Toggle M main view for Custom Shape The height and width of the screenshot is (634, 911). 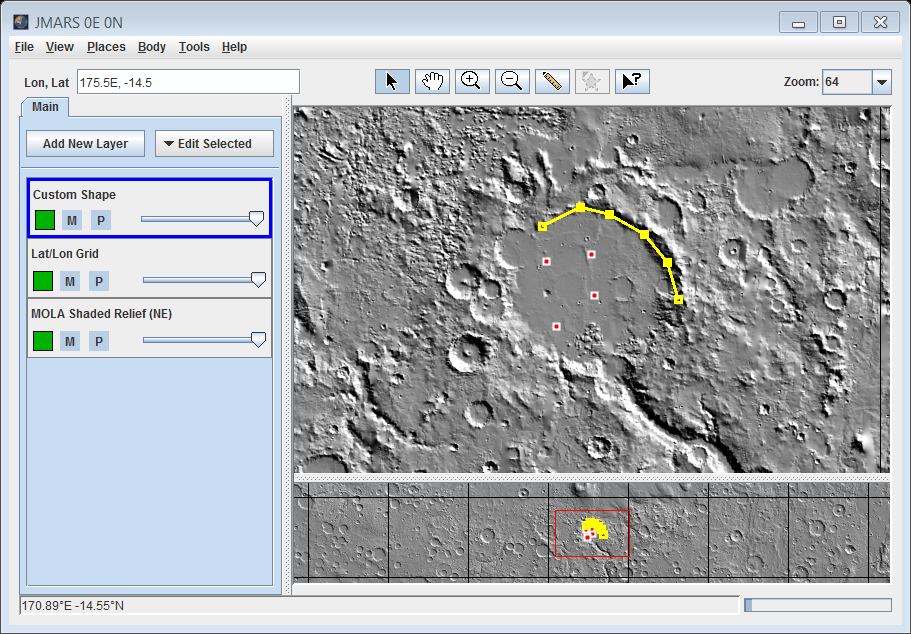(72, 220)
